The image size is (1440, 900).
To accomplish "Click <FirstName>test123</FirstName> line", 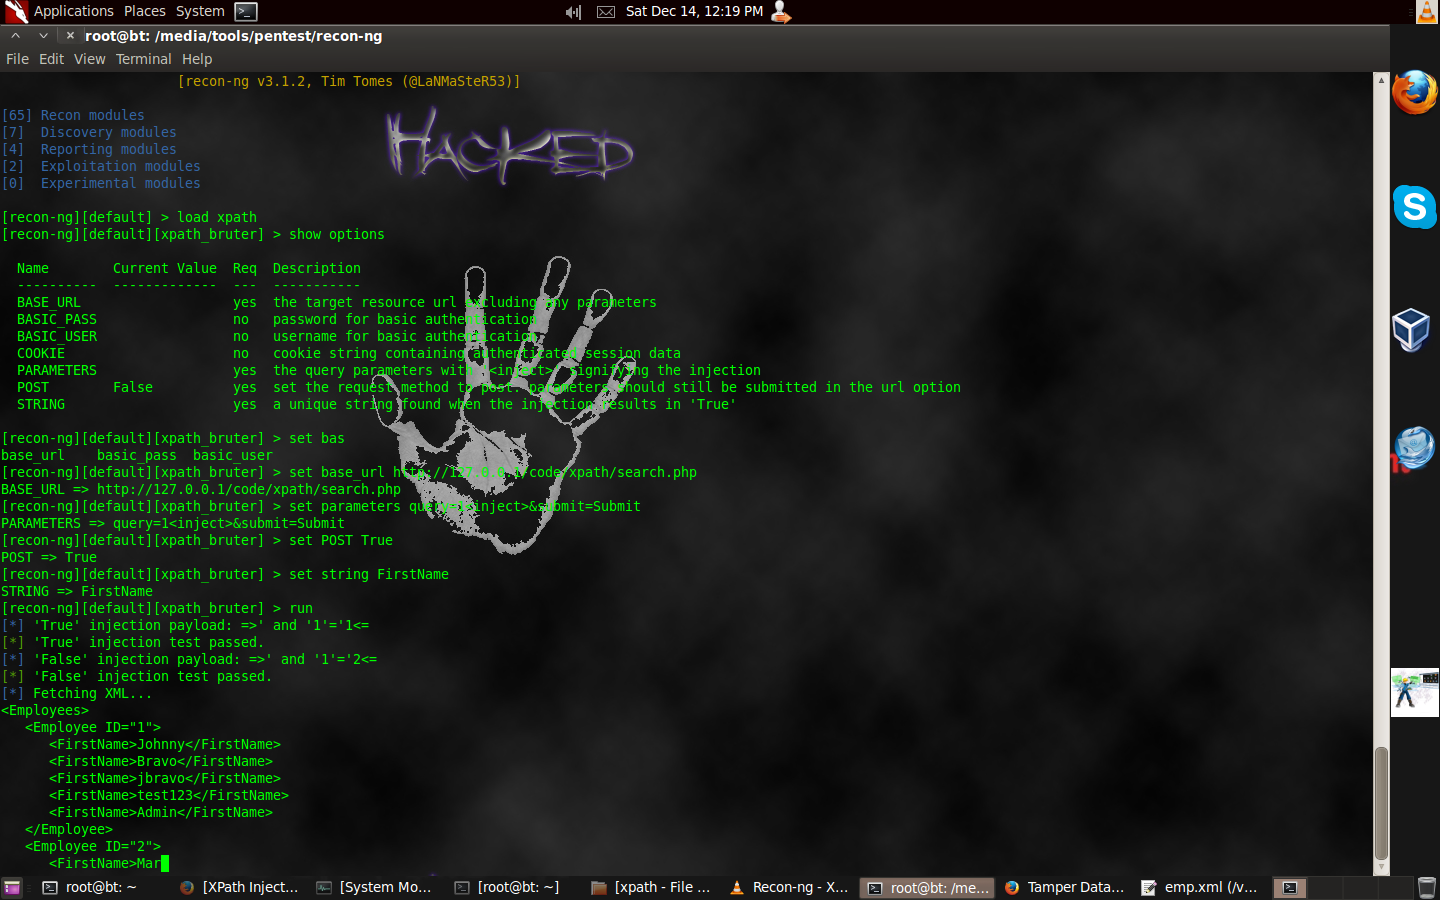I will point(169,795).
